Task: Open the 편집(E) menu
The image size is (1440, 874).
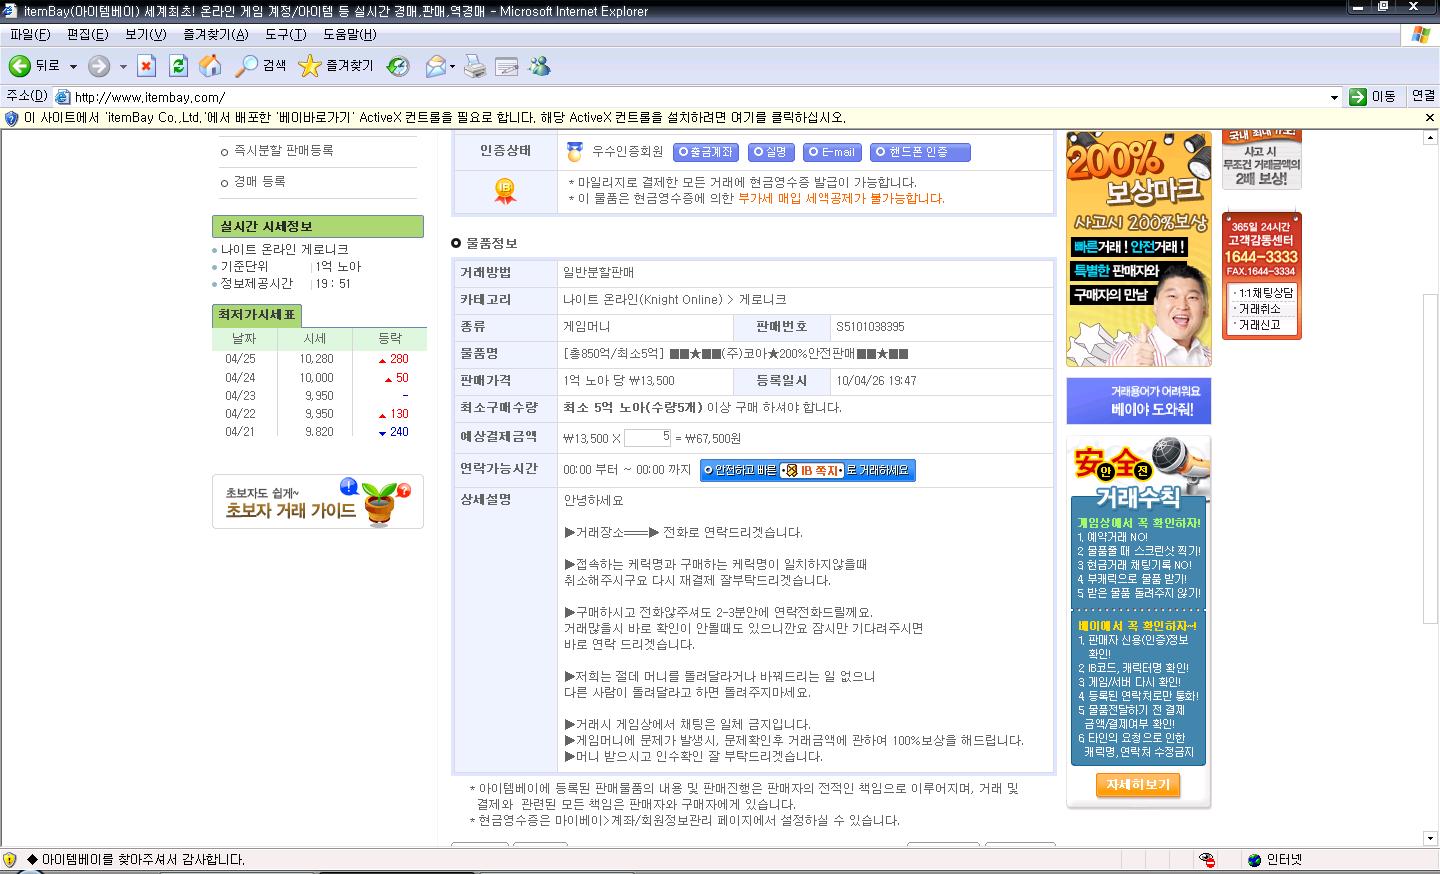Action: point(88,34)
